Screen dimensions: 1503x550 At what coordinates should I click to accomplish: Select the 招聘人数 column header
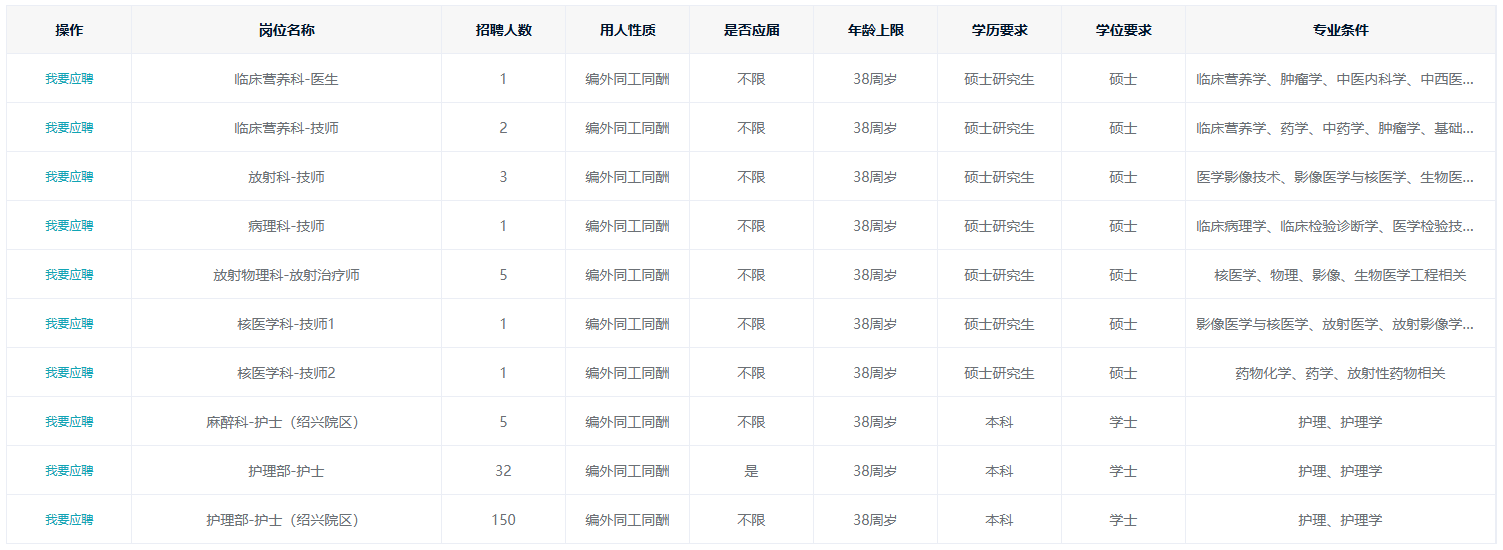coord(503,30)
